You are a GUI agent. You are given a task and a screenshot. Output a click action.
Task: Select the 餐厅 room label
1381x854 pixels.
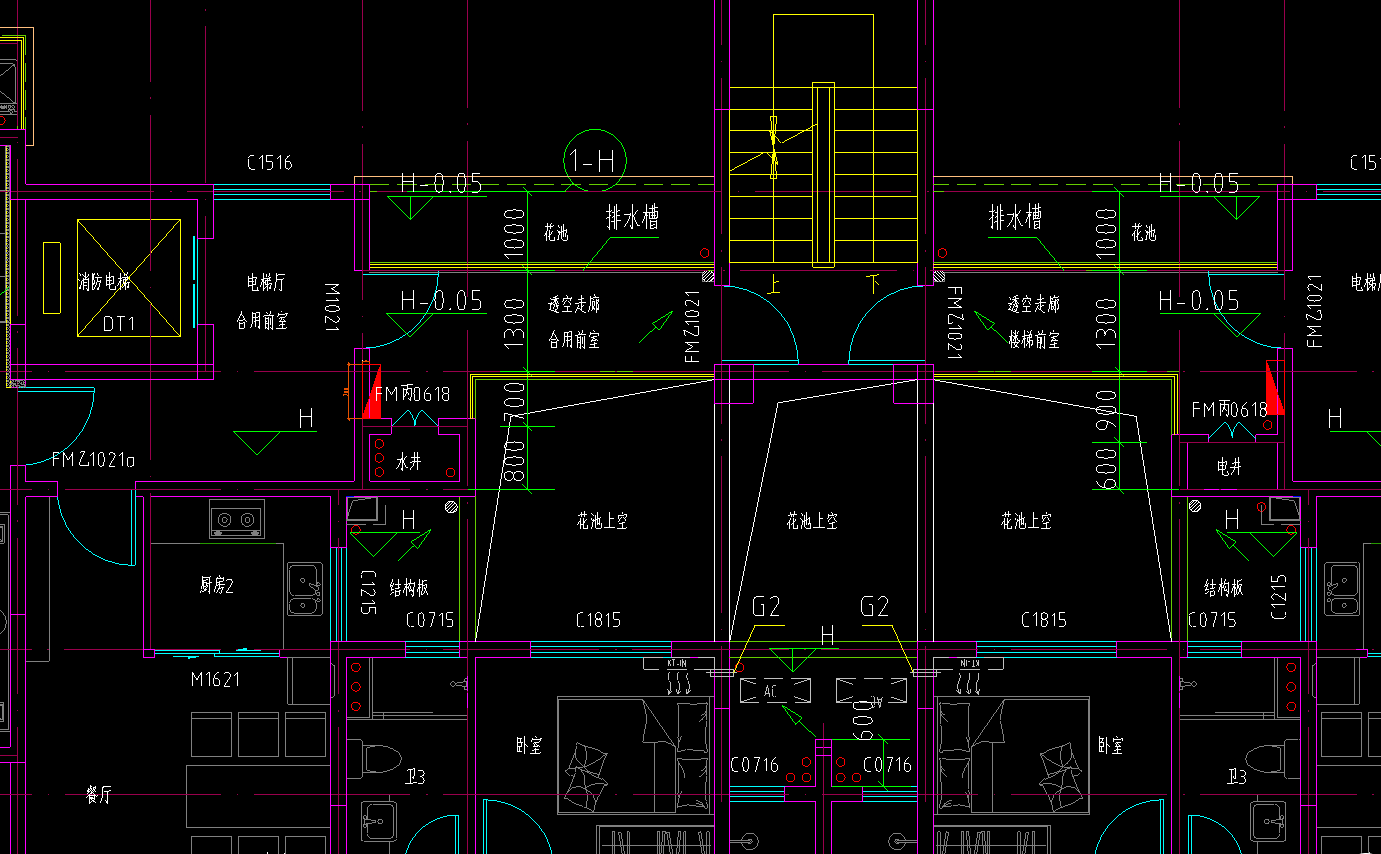tap(99, 796)
